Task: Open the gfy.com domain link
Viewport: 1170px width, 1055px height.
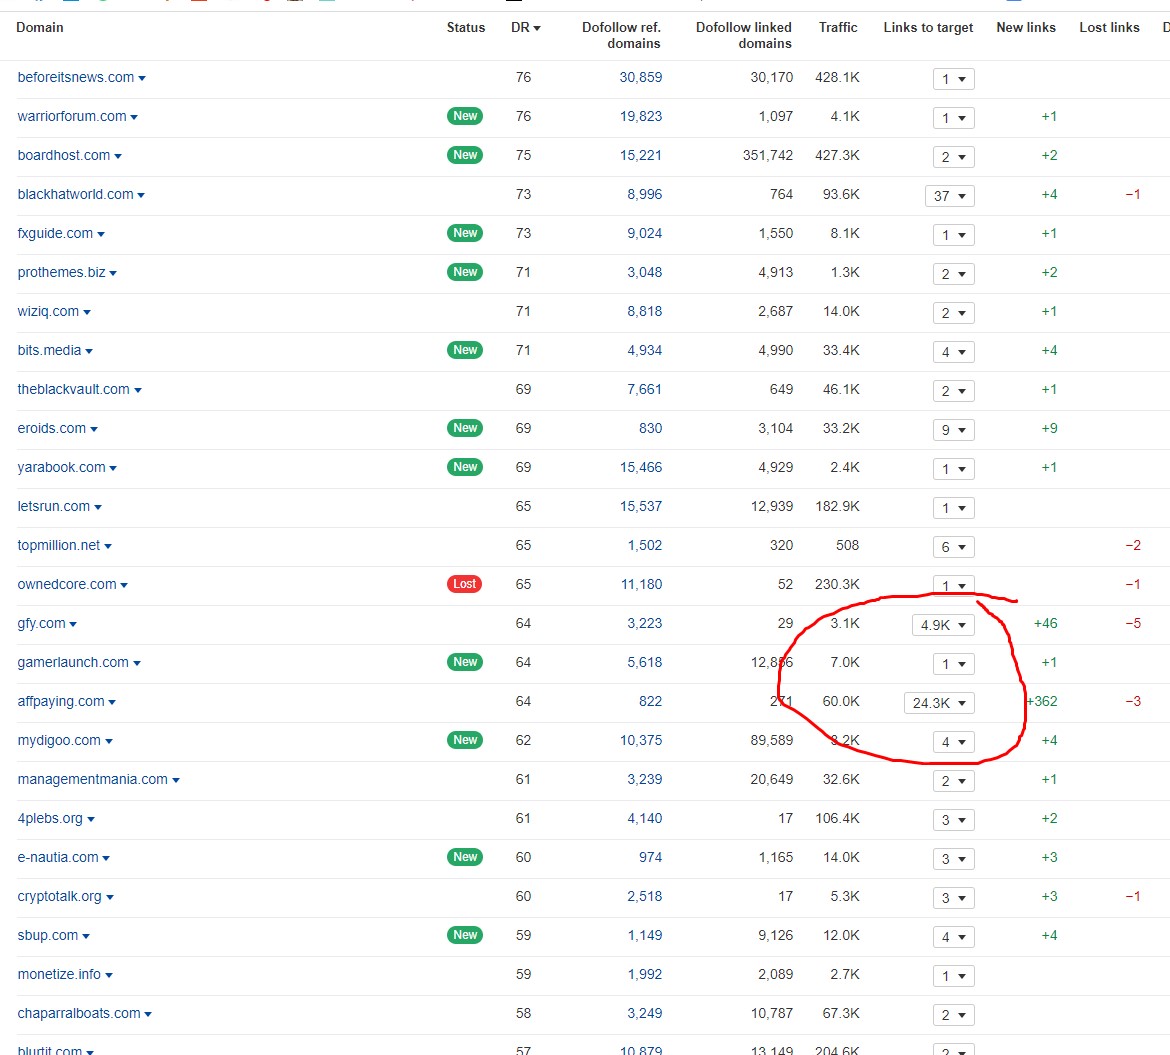Action: pyautogui.click(x=41, y=624)
